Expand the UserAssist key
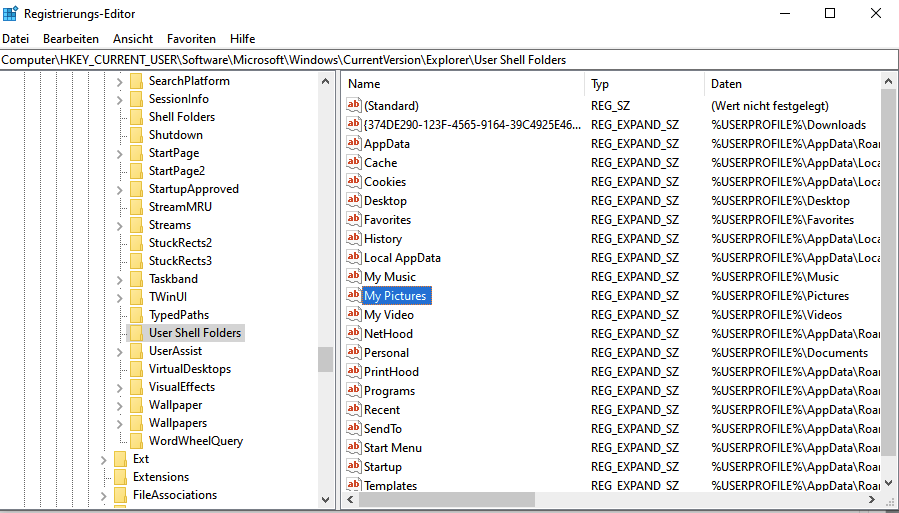This screenshot has height=513, width=899. point(119,351)
